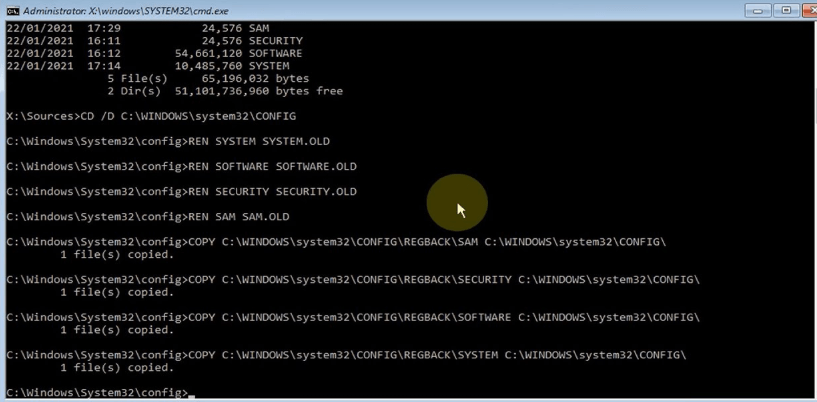The width and height of the screenshot is (817, 402).
Task: Minimize the Administrator cmd.exe window
Action: click(x=758, y=10)
